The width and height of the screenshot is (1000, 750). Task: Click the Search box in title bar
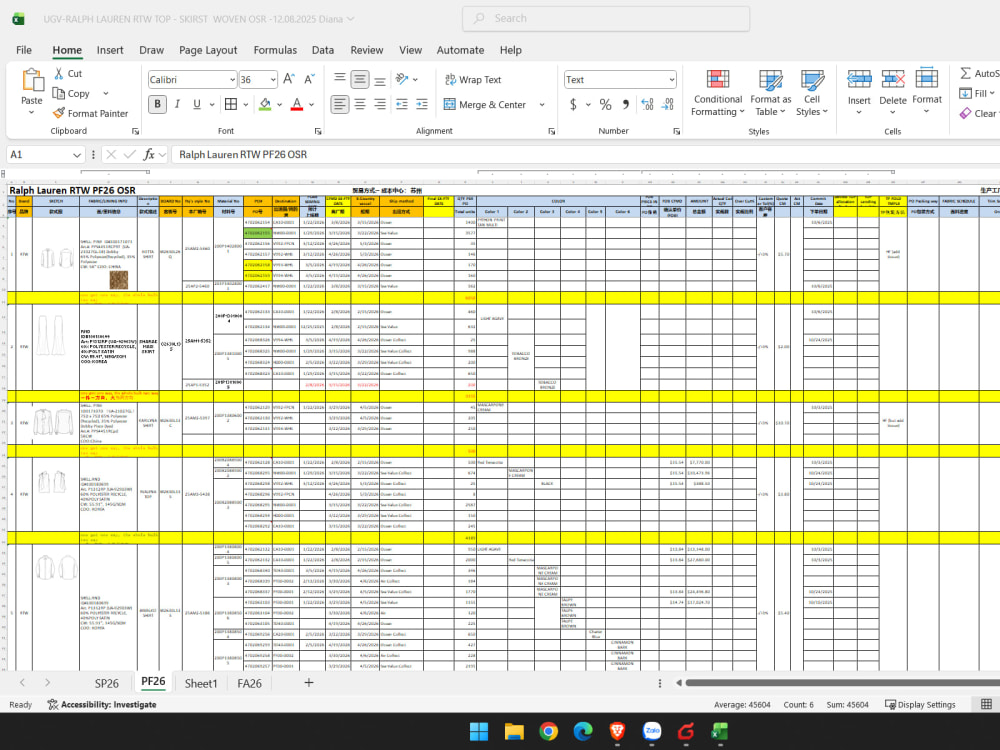(x=606, y=18)
